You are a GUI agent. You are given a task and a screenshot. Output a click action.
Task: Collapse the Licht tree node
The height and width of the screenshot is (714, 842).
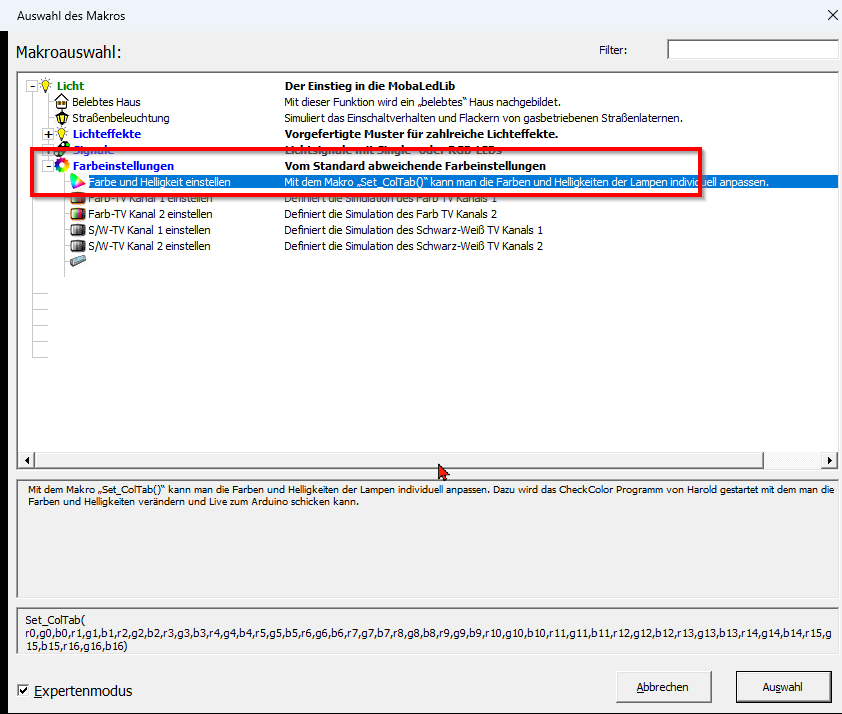click(x=32, y=86)
